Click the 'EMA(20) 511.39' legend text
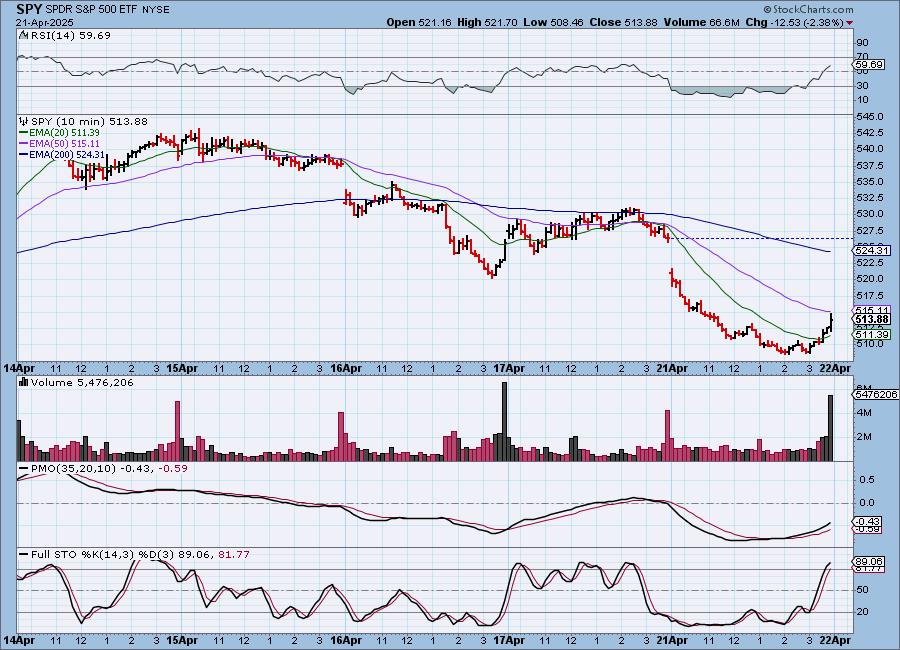 point(64,133)
